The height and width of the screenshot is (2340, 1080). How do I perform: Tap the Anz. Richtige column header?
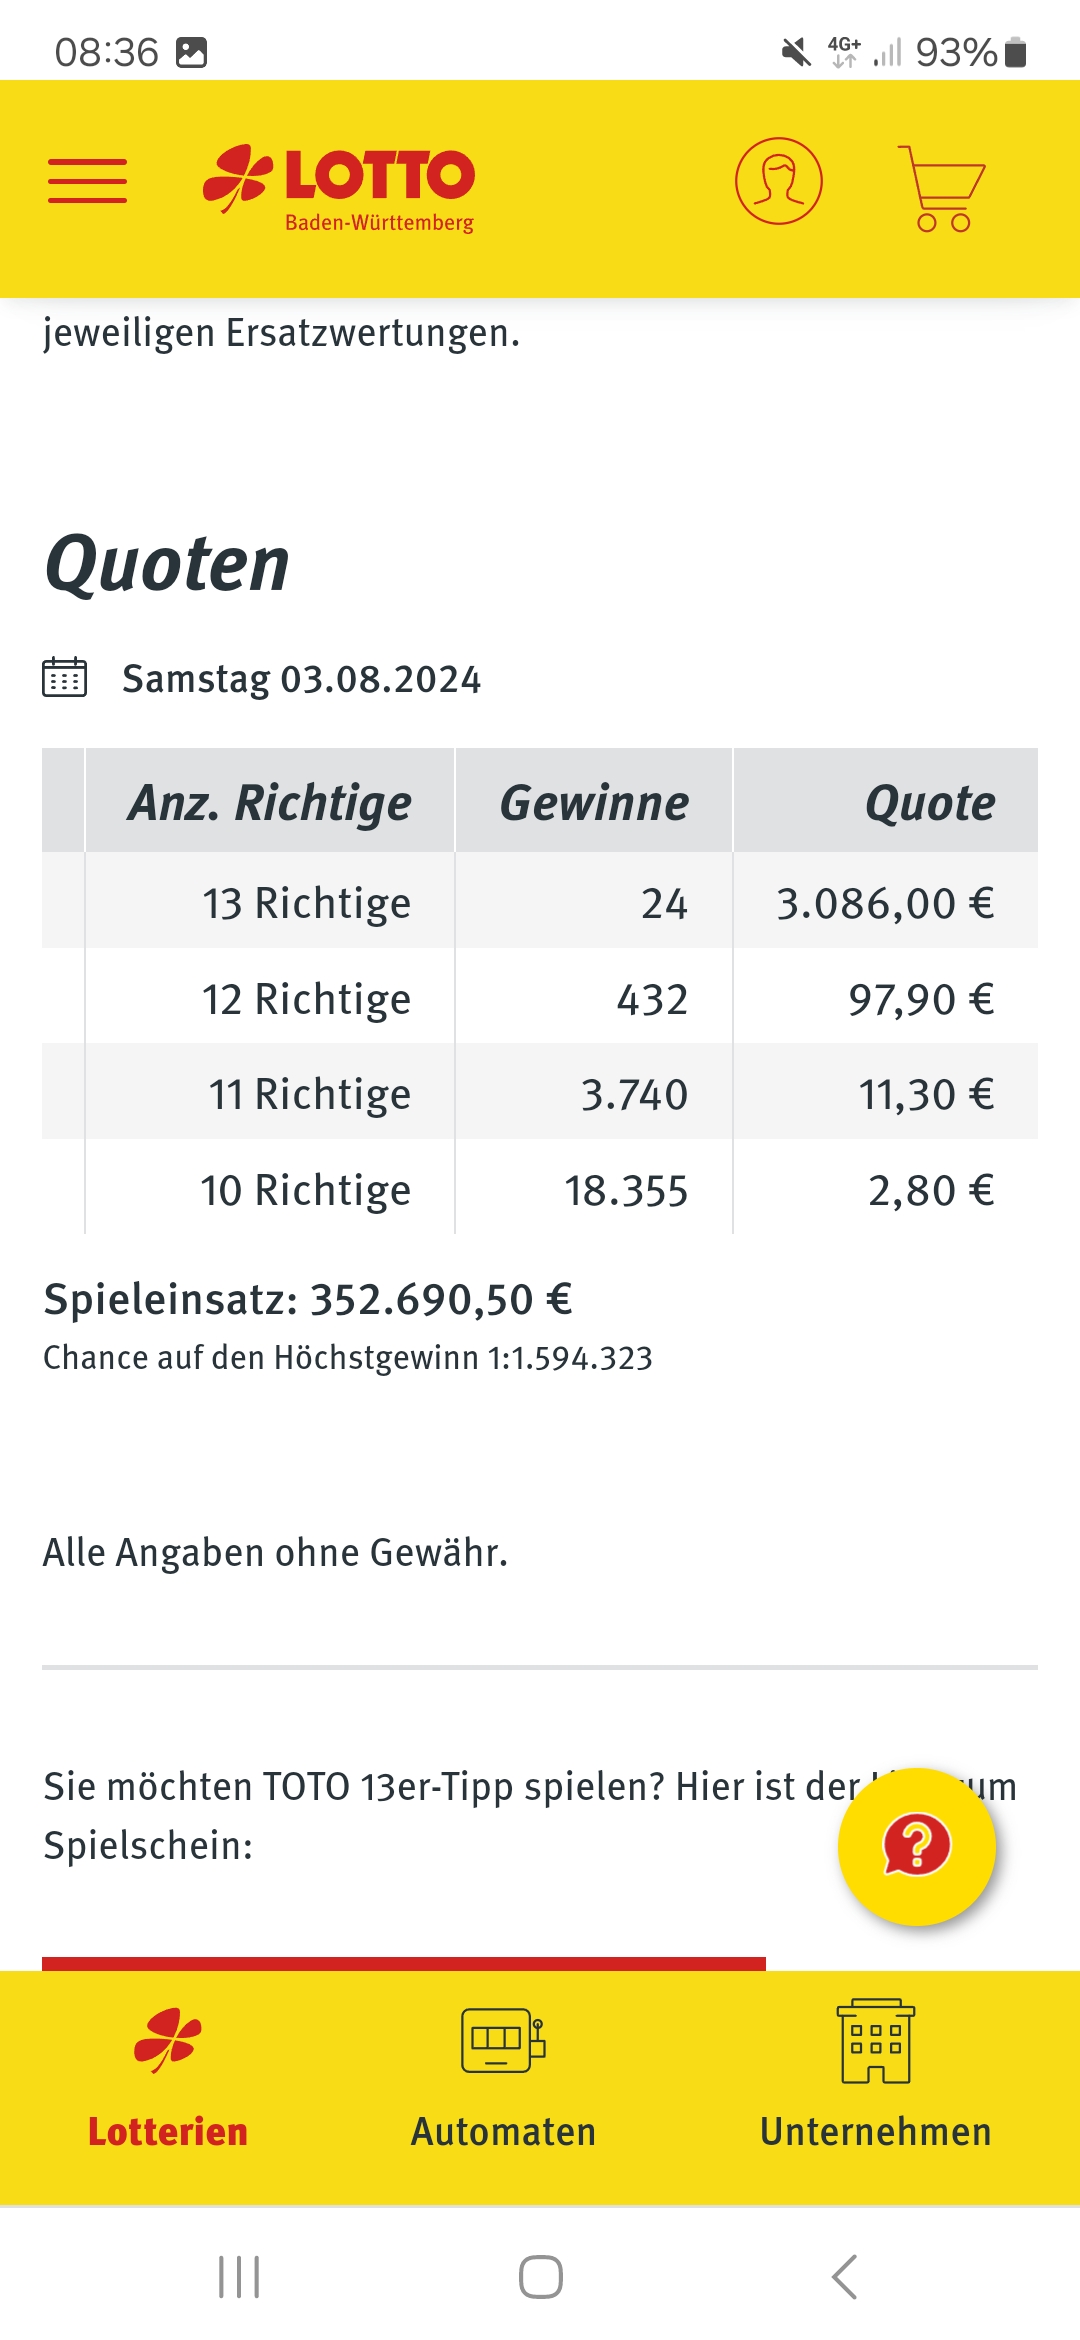coord(270,802)
